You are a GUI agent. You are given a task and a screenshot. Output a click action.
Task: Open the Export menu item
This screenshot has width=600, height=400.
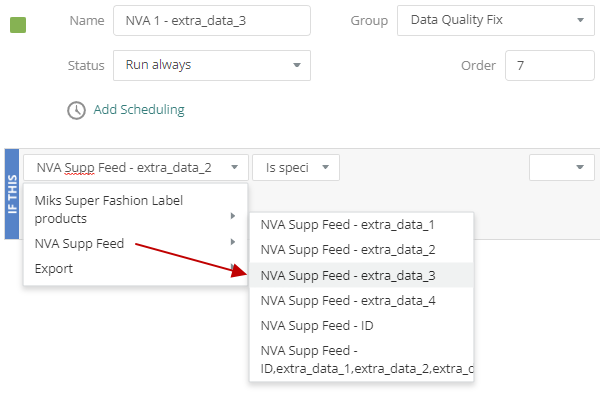135,269
